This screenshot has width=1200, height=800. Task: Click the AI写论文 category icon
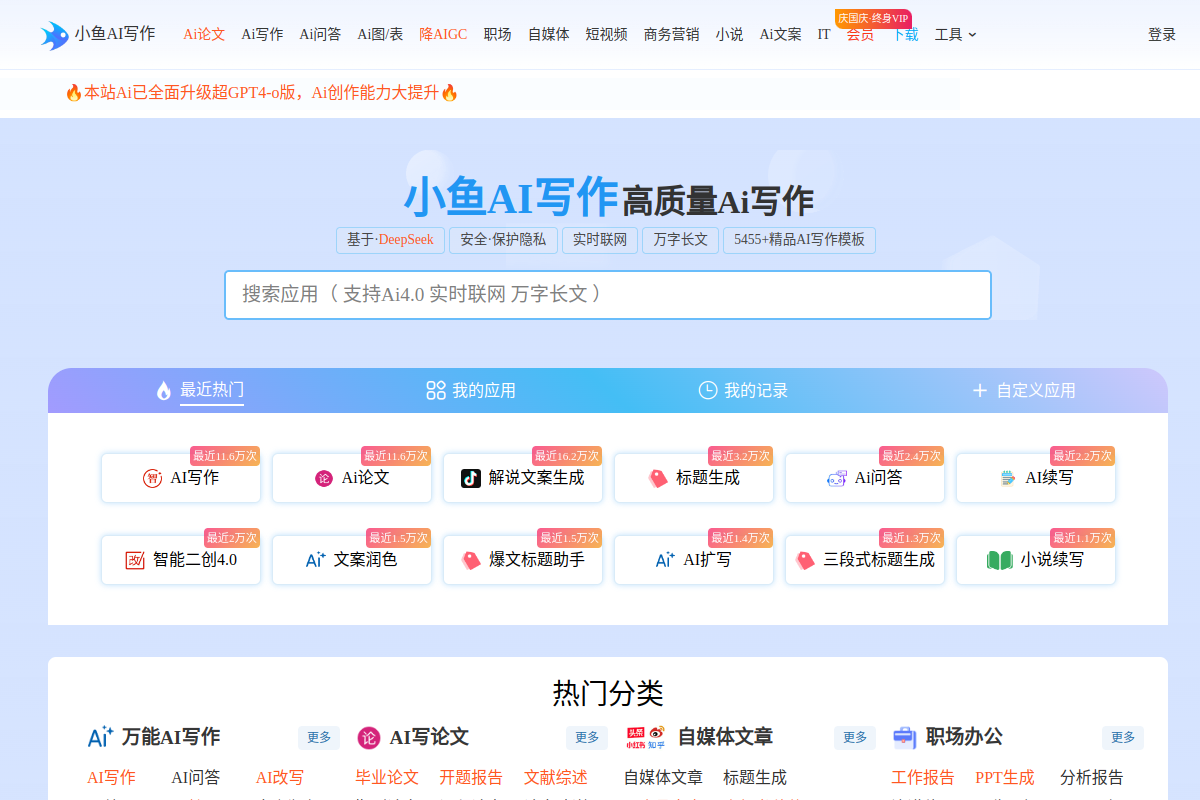[x=369, y=738]
